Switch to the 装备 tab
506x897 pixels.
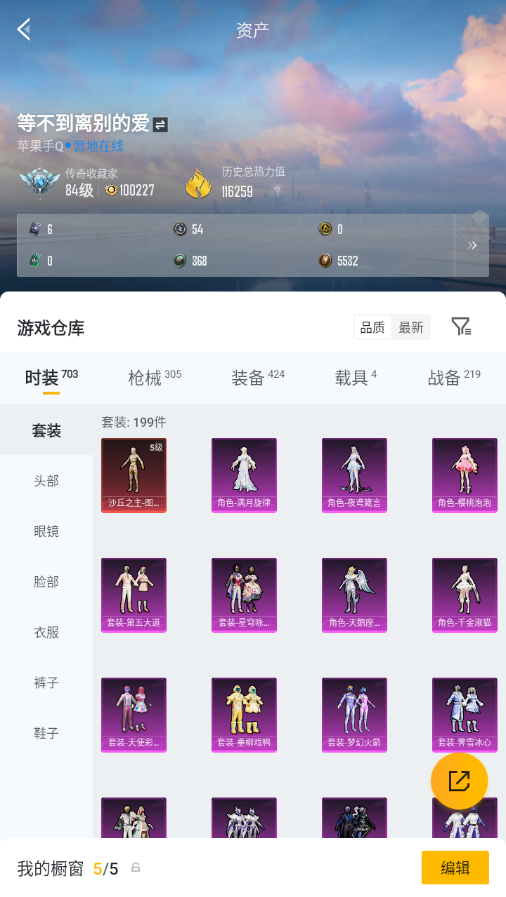pos(258,378)
